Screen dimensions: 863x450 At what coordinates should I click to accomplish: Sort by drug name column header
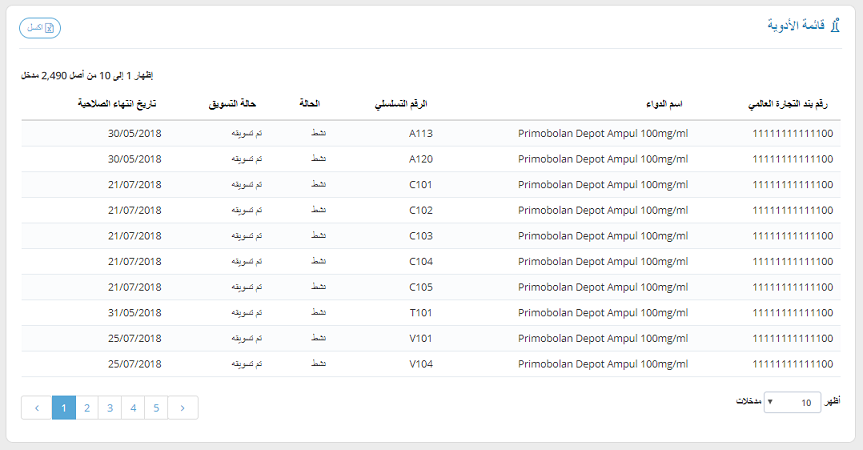pos(662,104)
